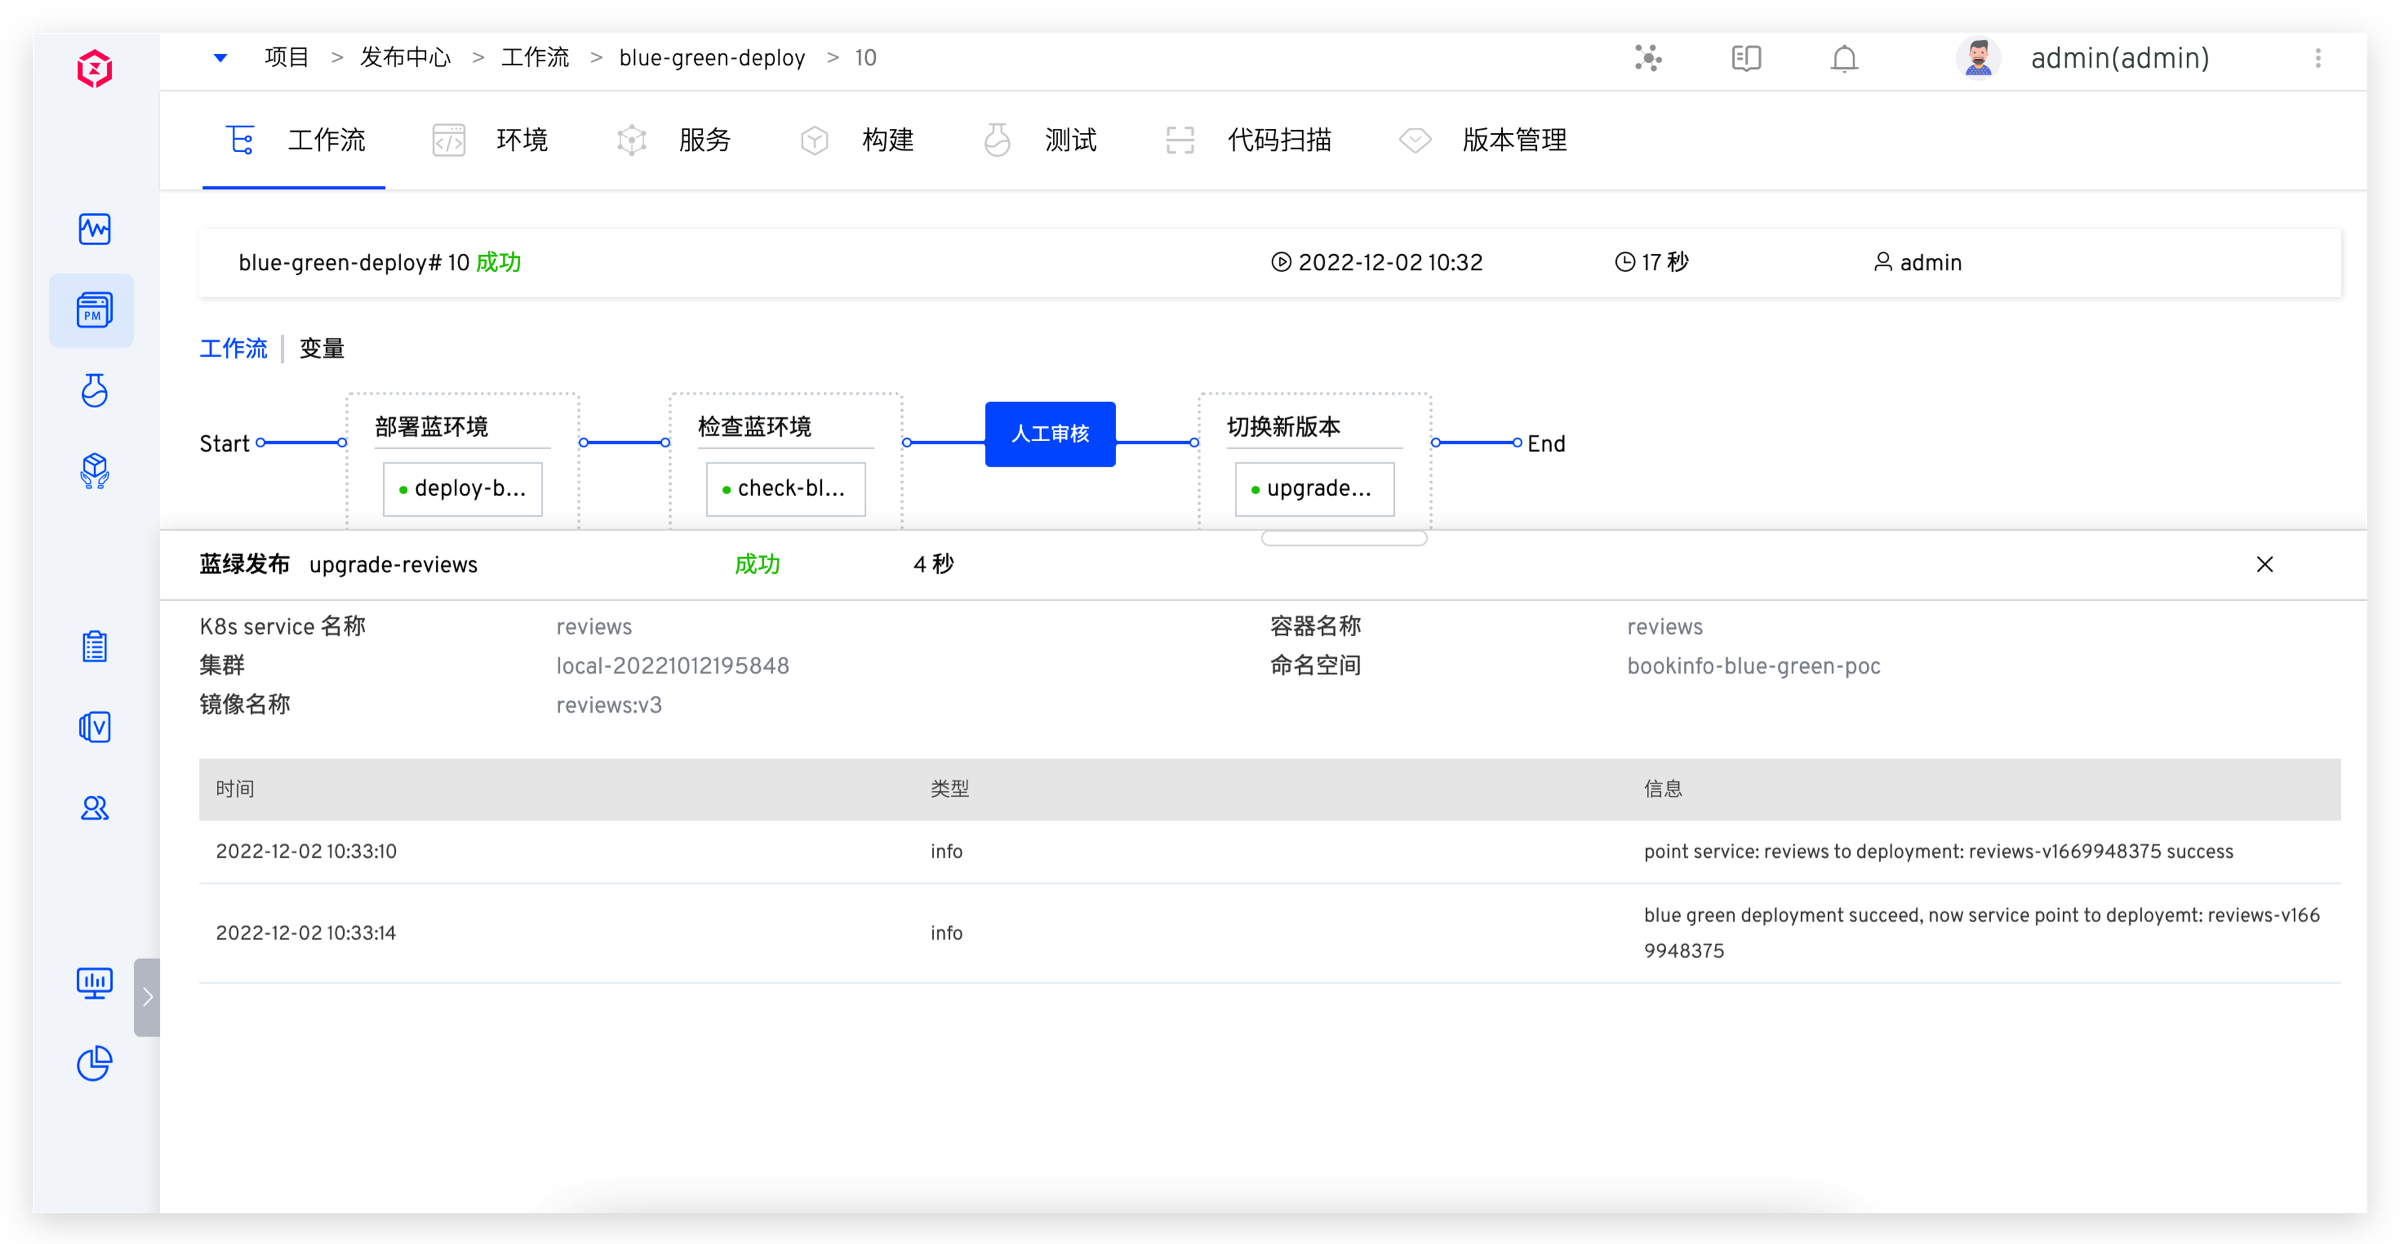
Task: Click the notification bell icon
Action: click(1844, 59)
